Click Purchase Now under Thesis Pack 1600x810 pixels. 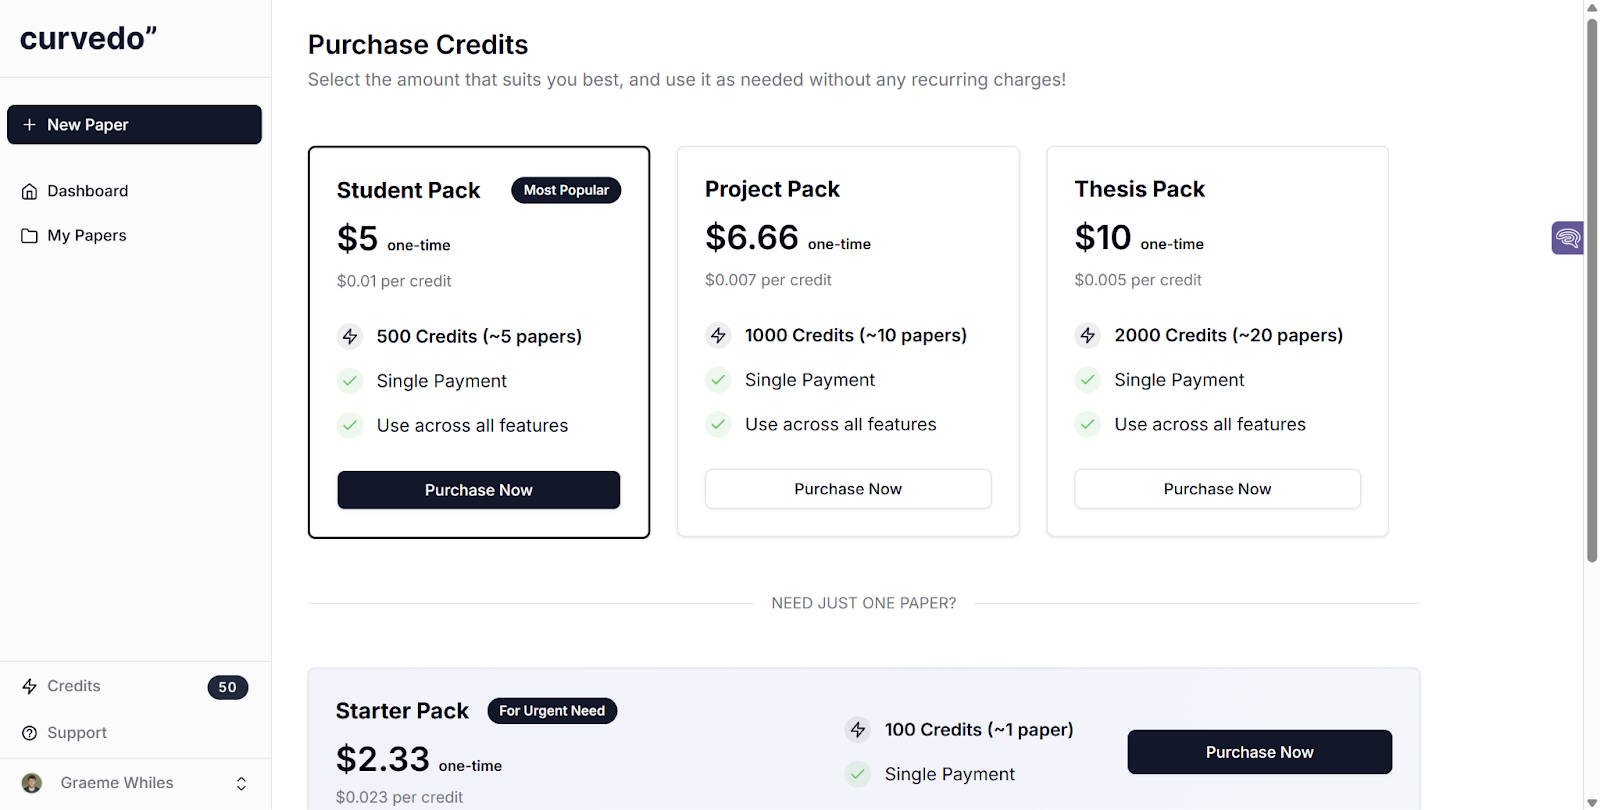(x=1216, y=489)
